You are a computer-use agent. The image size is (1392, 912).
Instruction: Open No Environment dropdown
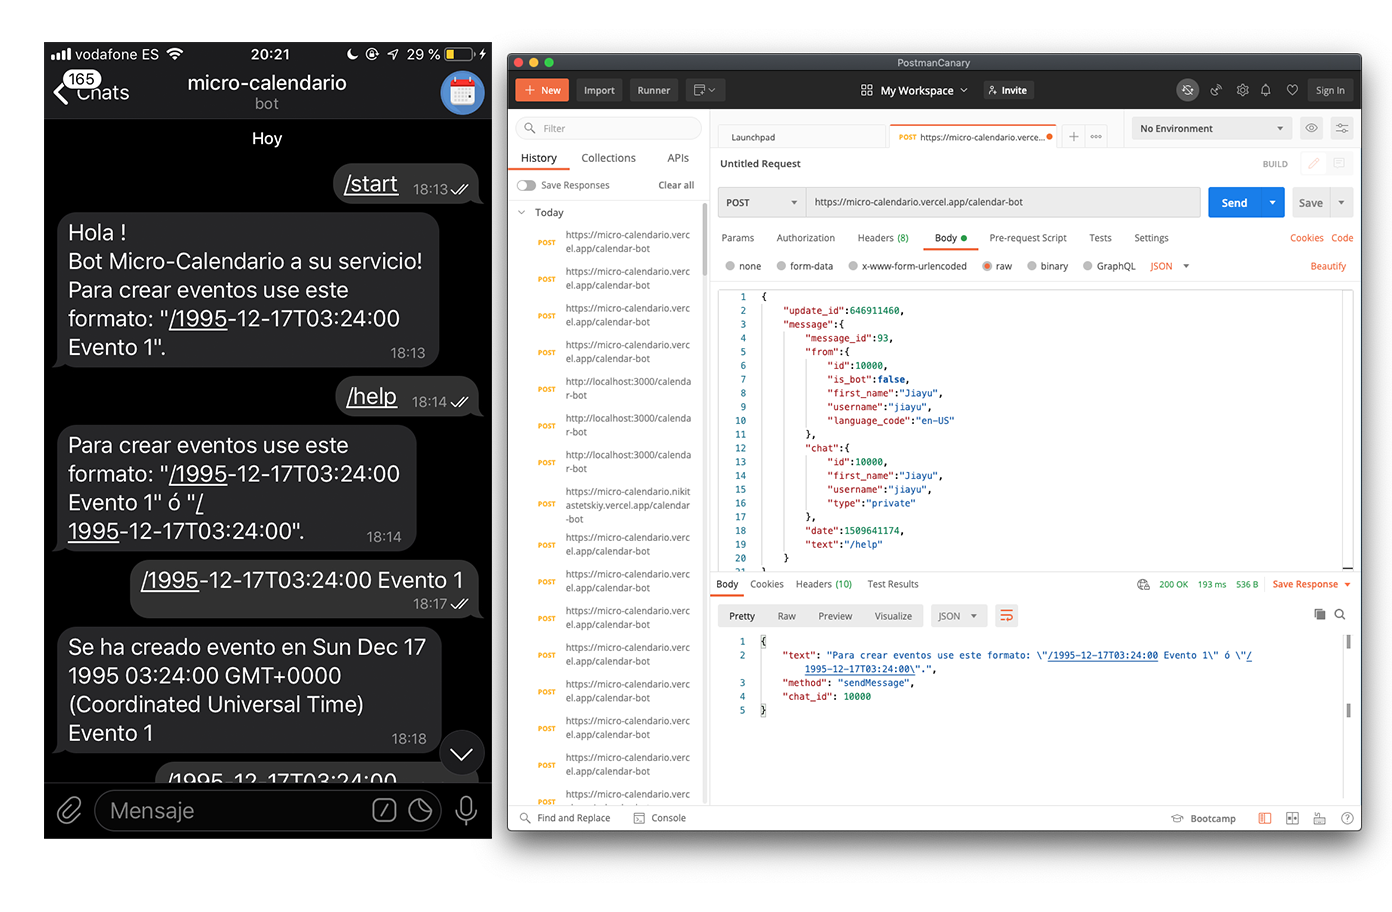tap(1211, 128)
